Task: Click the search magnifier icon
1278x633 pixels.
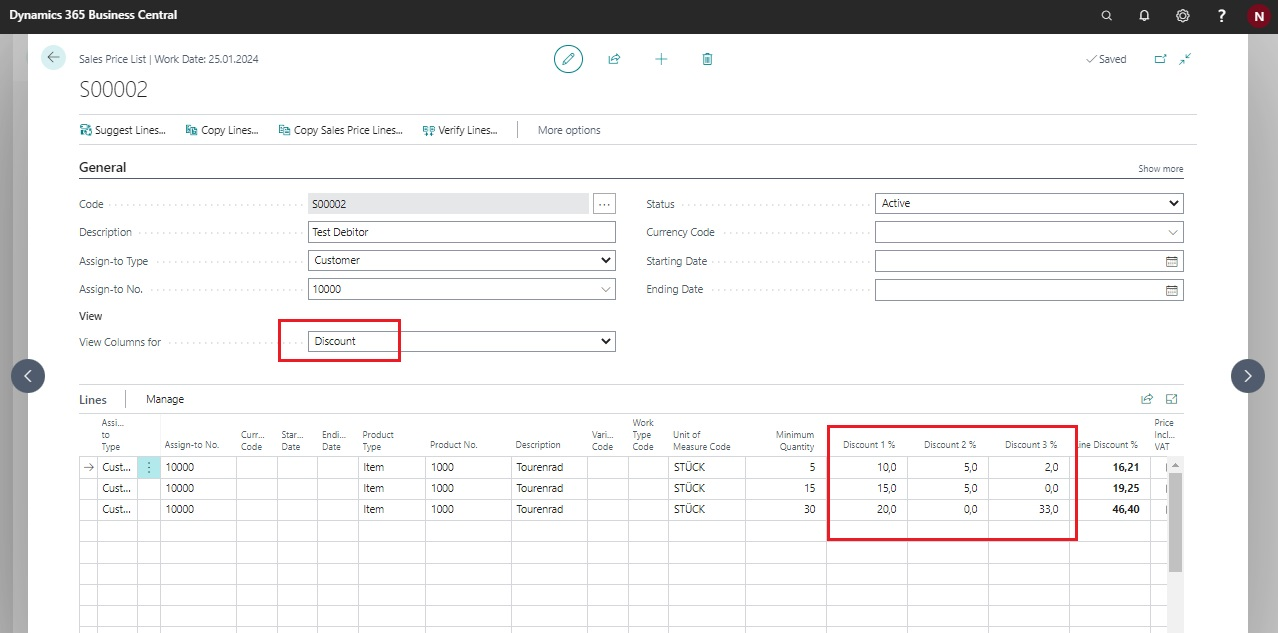Action: tap(1106, 16)
